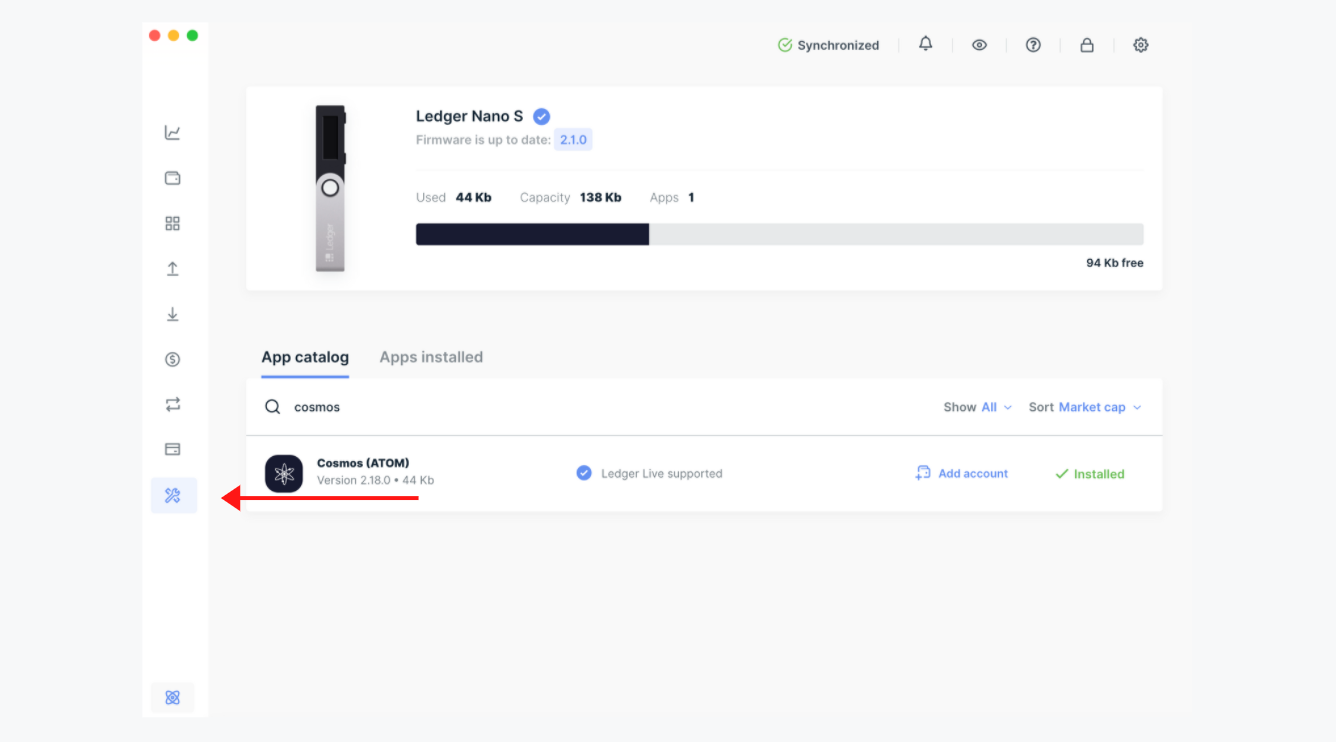
Task: Click the app catalog search field
Action: coord(600,407)
